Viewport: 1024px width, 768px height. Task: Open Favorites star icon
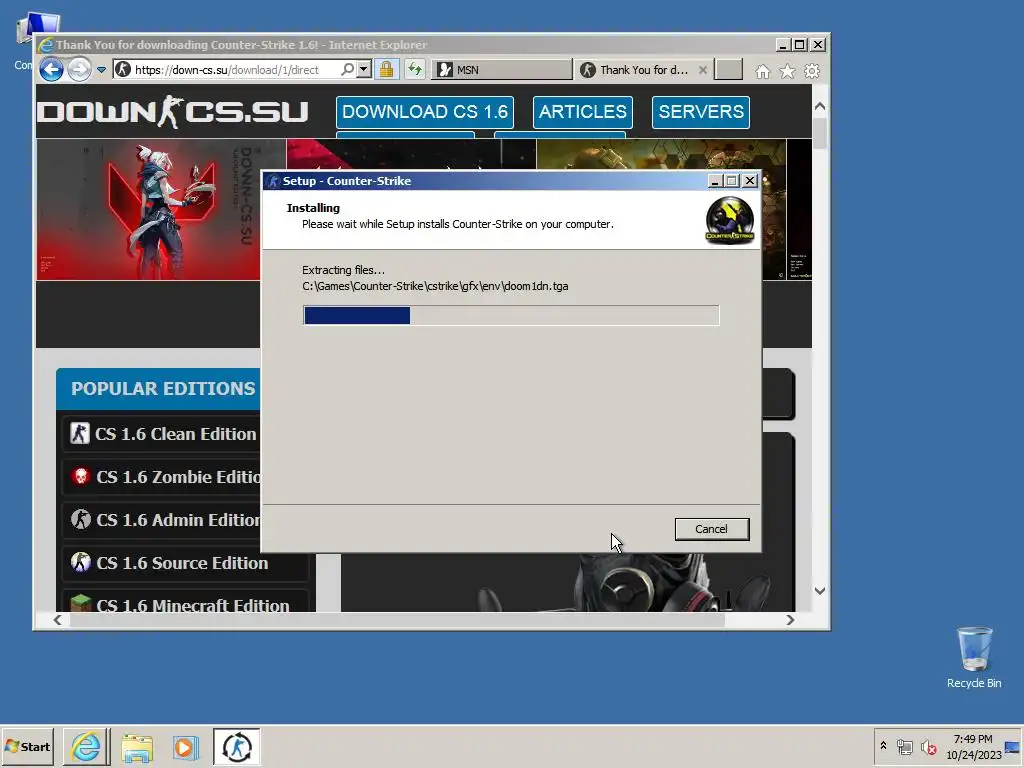pos(788,71)
